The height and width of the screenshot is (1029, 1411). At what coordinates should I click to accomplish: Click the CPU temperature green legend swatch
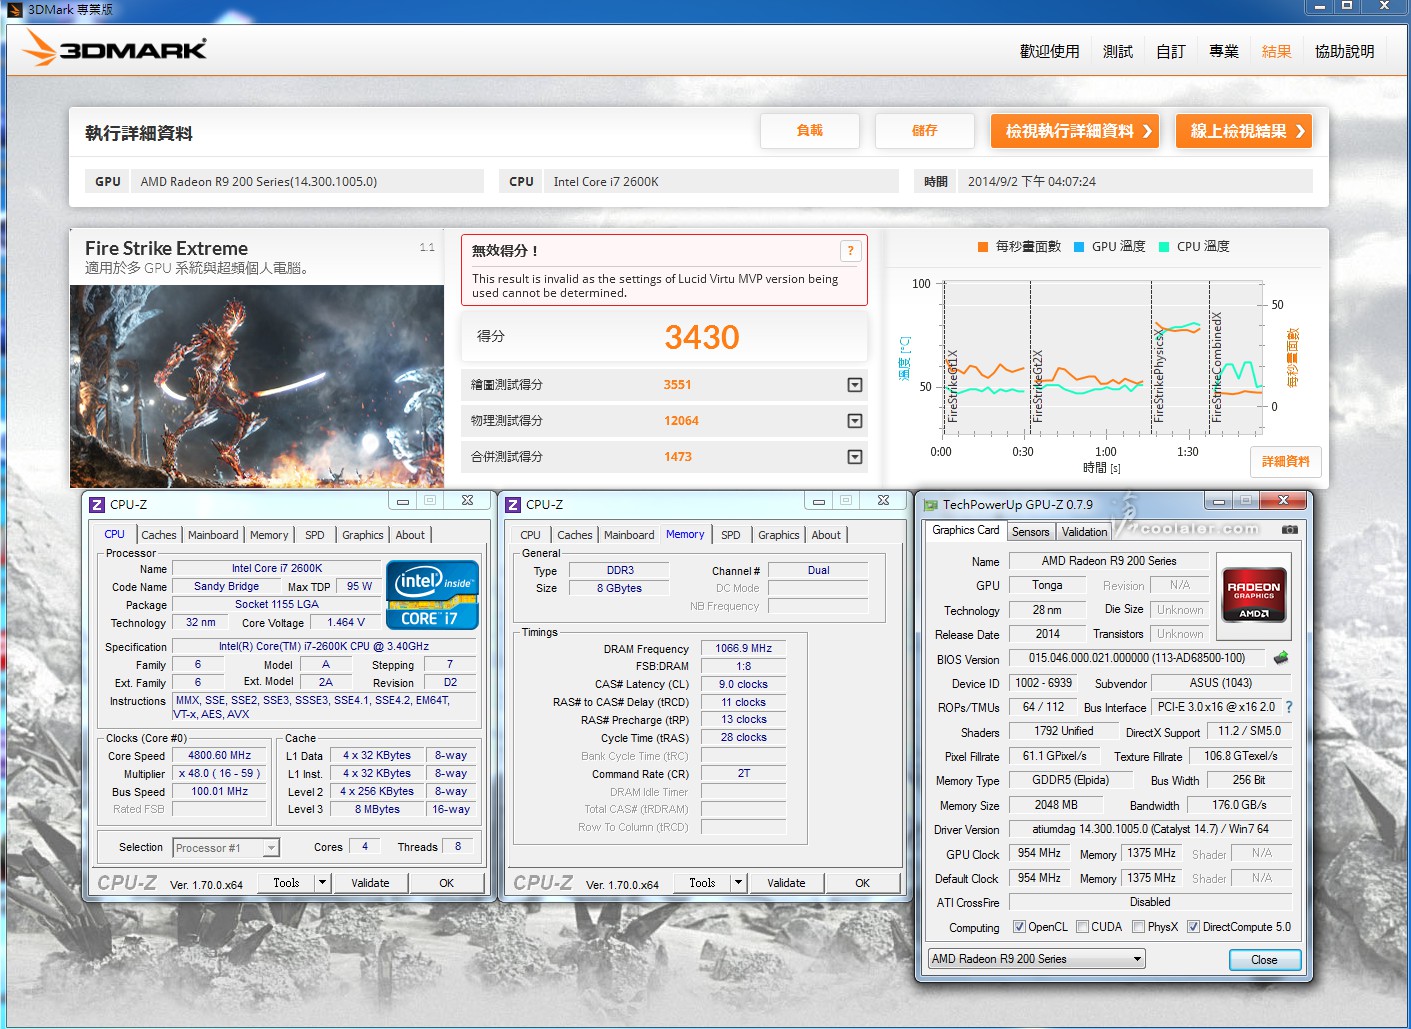[x=1164, y=247]
